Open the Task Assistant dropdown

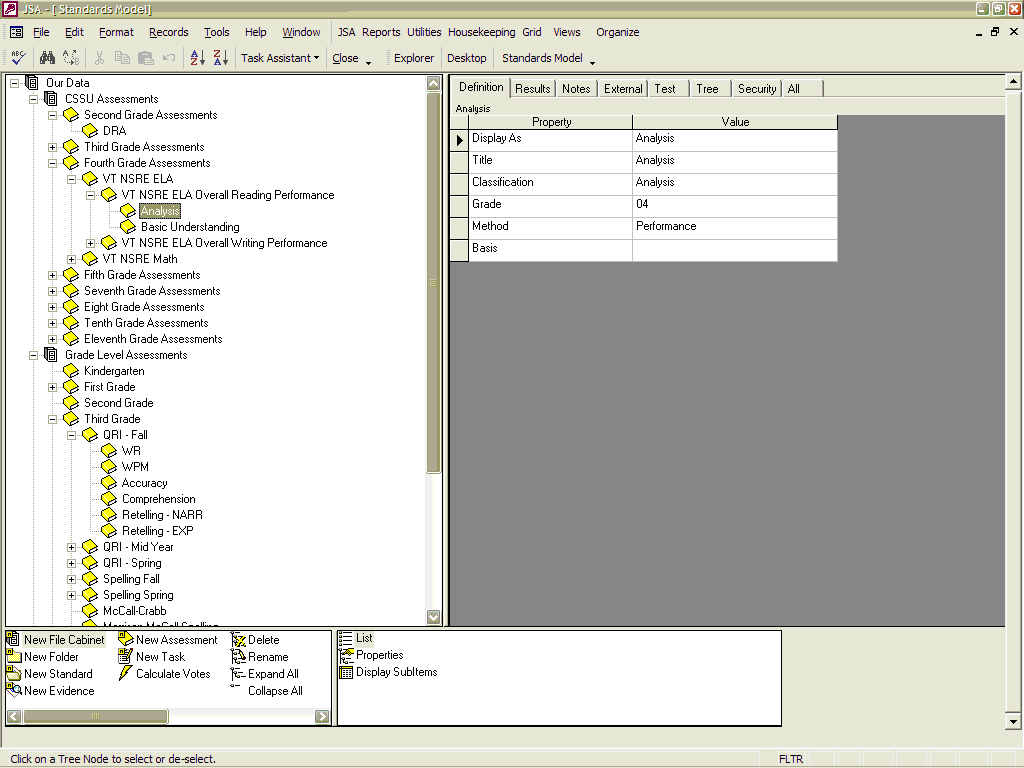tap(280, 58)
